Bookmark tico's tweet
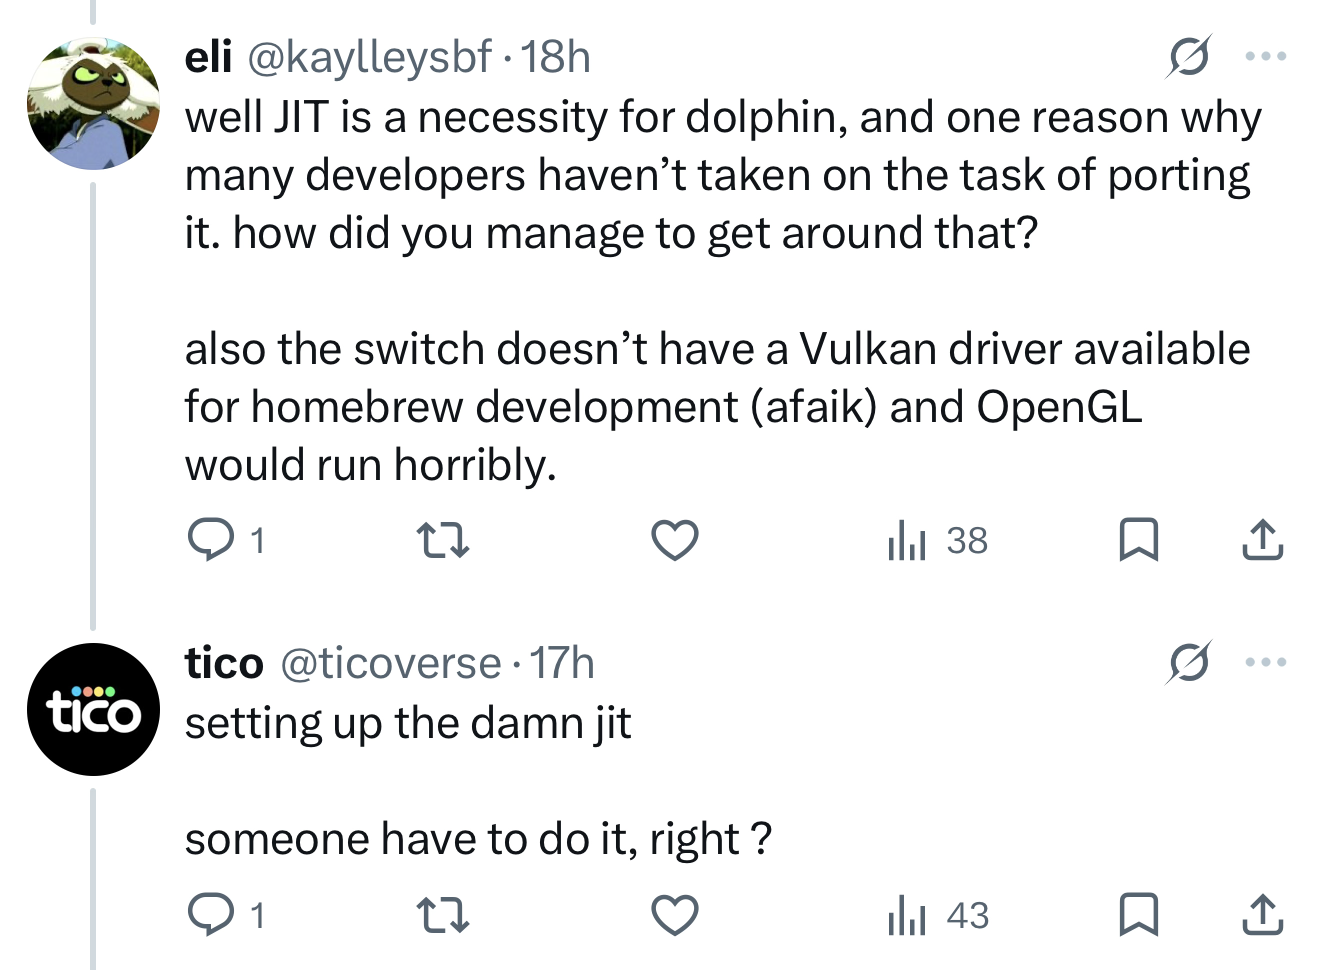 click(x=1138, y=915)
